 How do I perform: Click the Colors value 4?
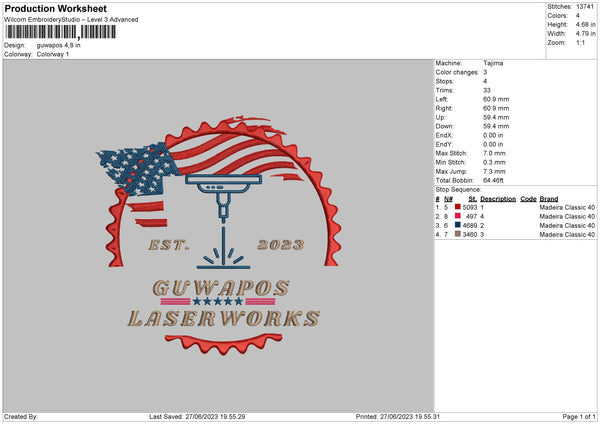pyautogui.click(x=578, y=16)
